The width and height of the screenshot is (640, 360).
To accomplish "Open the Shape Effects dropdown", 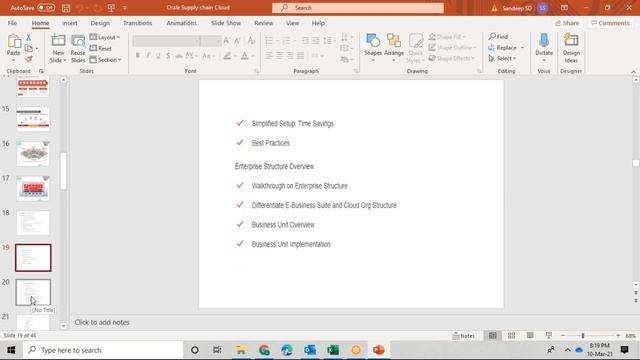I will (x=451, y=58).
